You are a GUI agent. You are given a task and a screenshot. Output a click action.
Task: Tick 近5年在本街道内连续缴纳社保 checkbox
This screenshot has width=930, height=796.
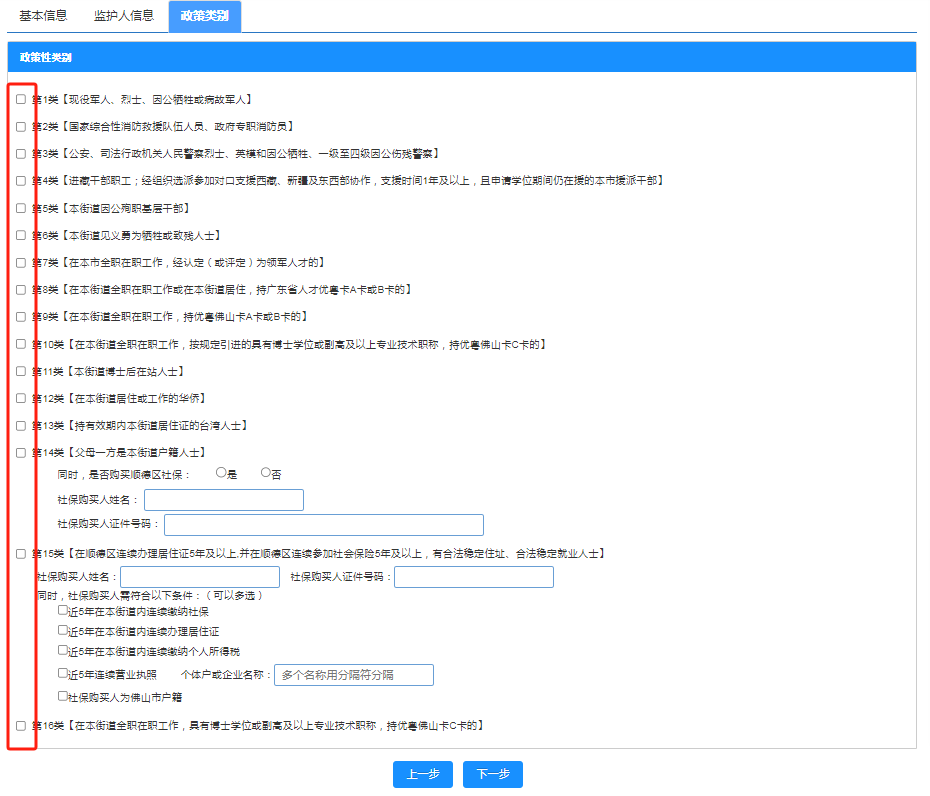pos(63,610)
